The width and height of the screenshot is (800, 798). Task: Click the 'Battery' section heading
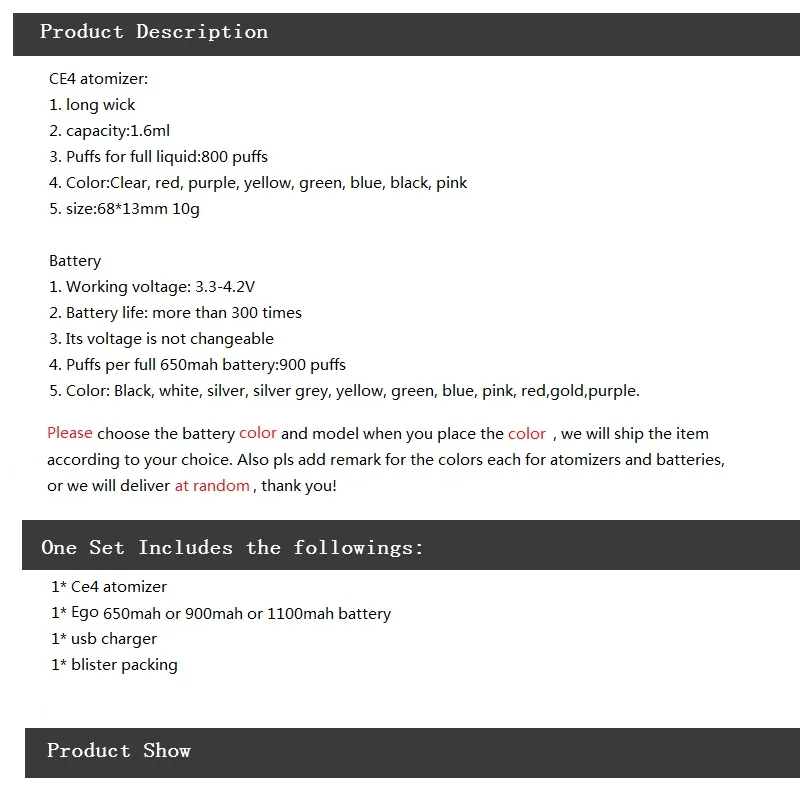point(75,261)
